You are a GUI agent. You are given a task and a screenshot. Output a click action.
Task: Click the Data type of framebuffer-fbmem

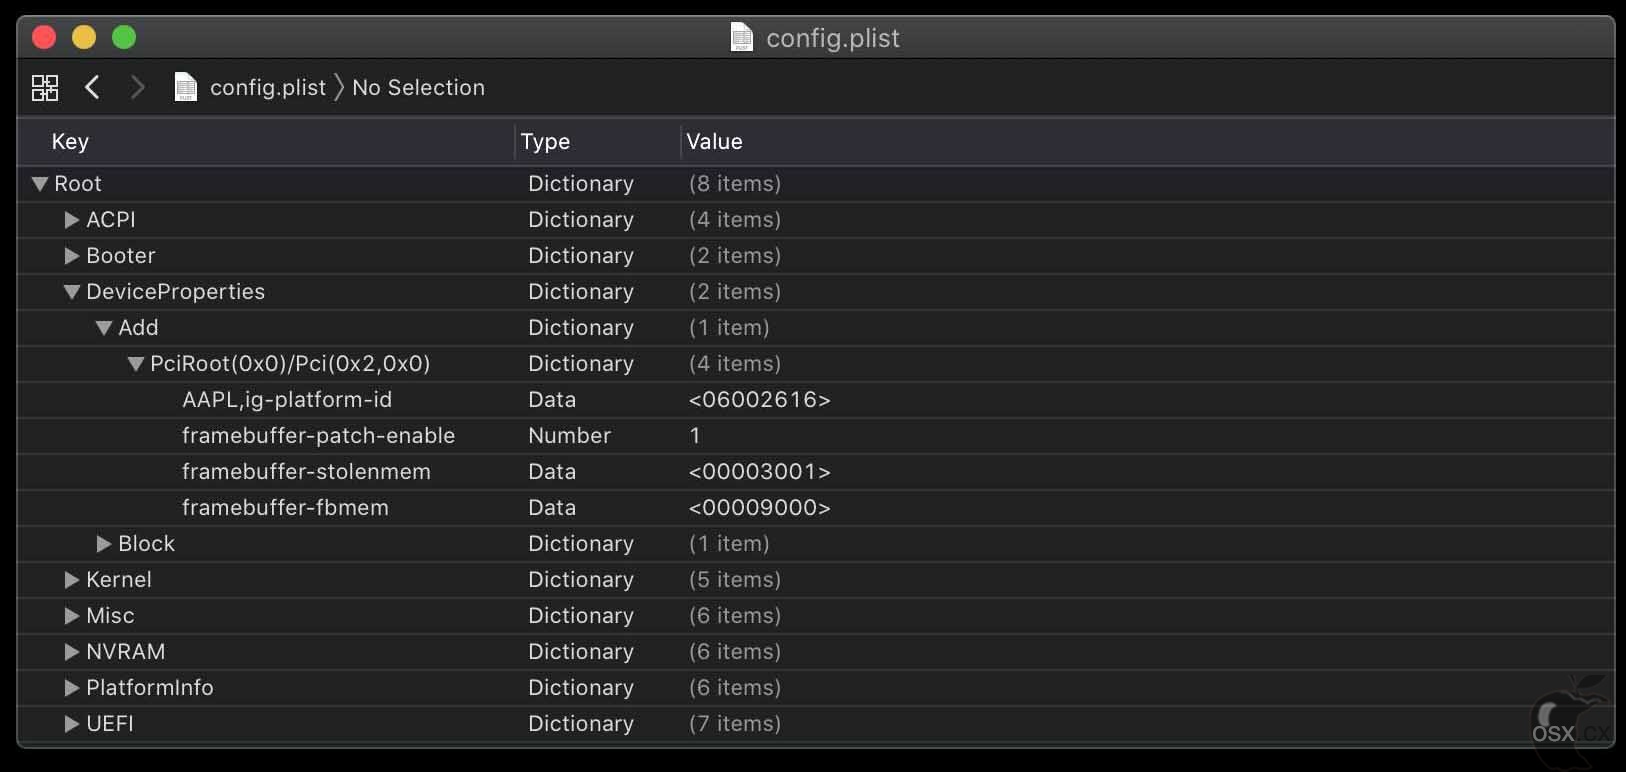[x=552, y=508]
